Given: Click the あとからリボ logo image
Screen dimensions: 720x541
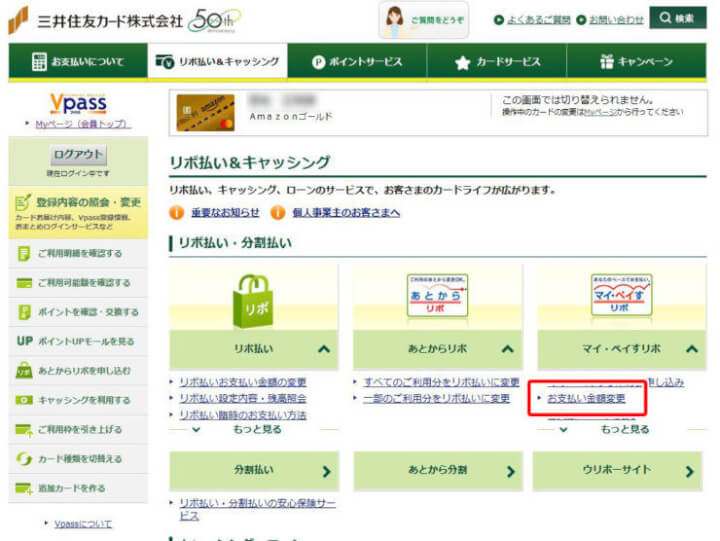Looking at the screenshot, I should [x=438, y=296].
